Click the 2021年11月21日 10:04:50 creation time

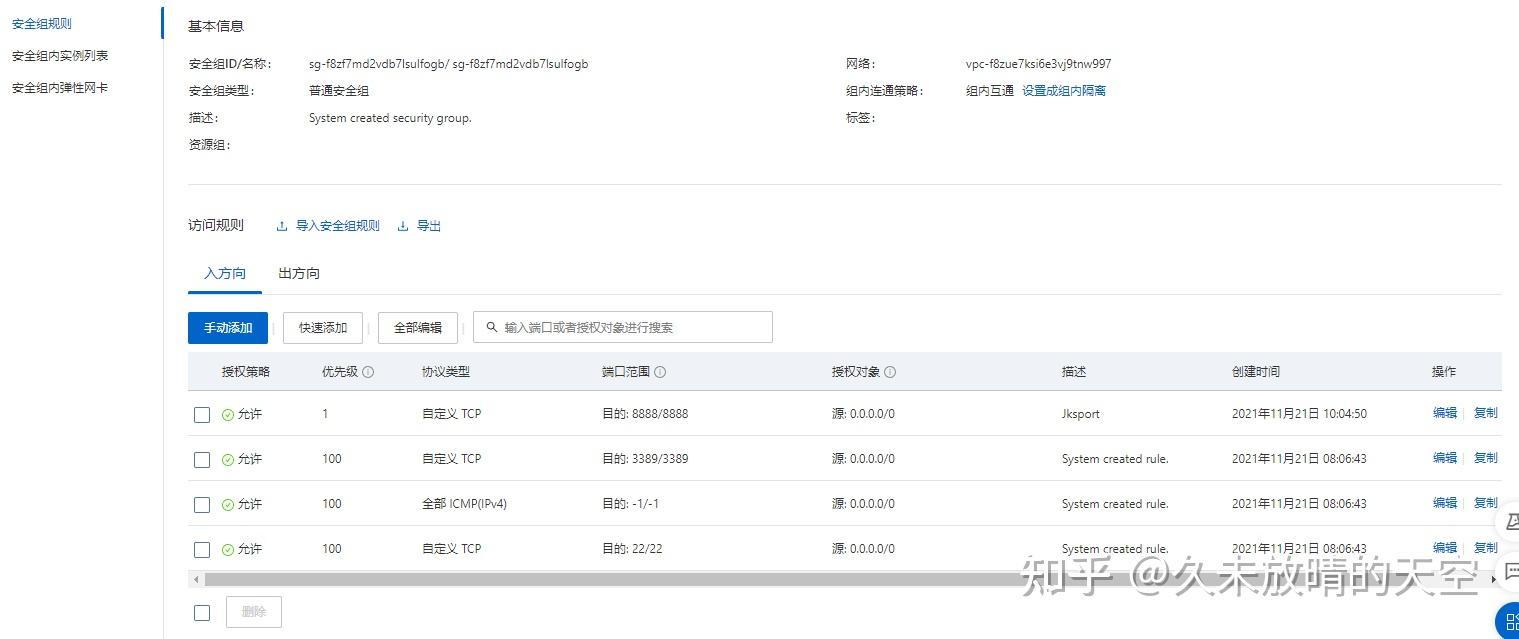coord(1299,414)
